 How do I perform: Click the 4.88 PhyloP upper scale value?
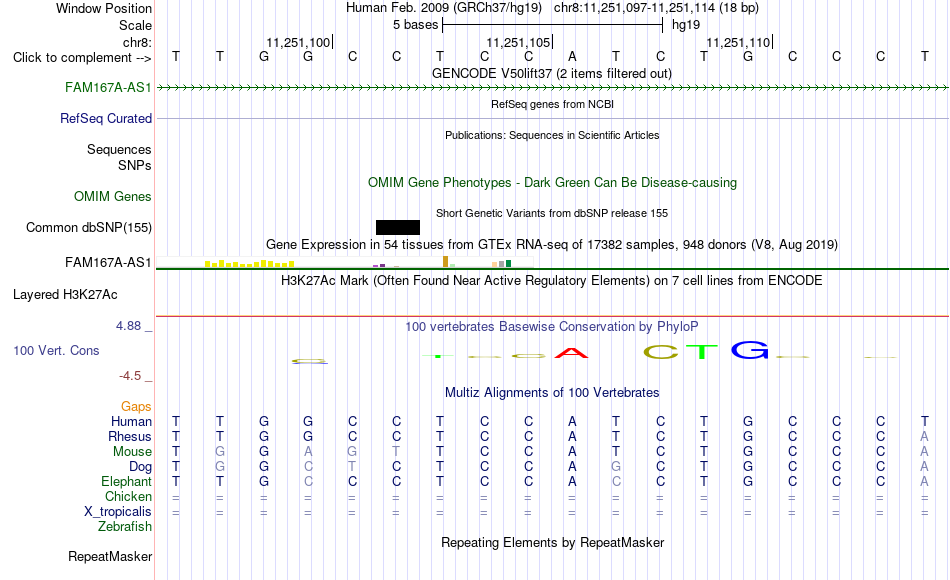click(128, 326)
